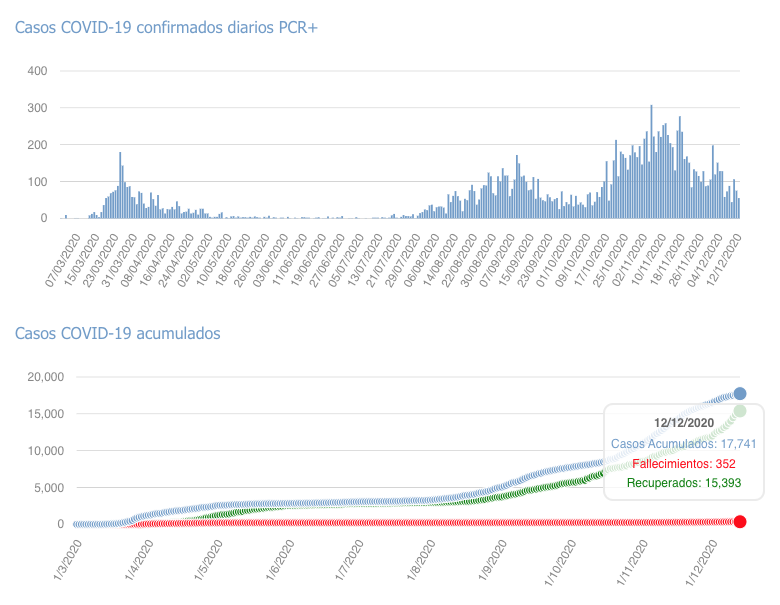
Task: Select the 'Casos COVID-19 confirmados diarios PCR+' title
Action: pos(166,27)
